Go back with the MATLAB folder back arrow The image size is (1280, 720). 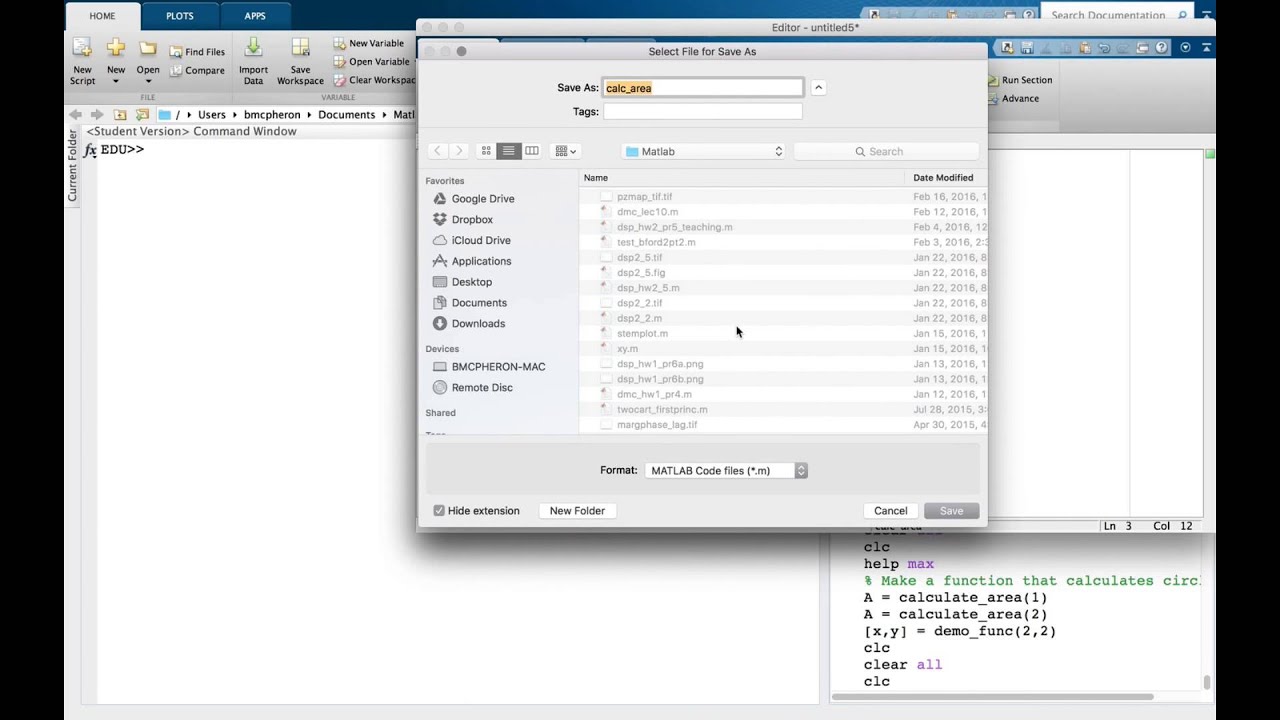pos(75,115)
